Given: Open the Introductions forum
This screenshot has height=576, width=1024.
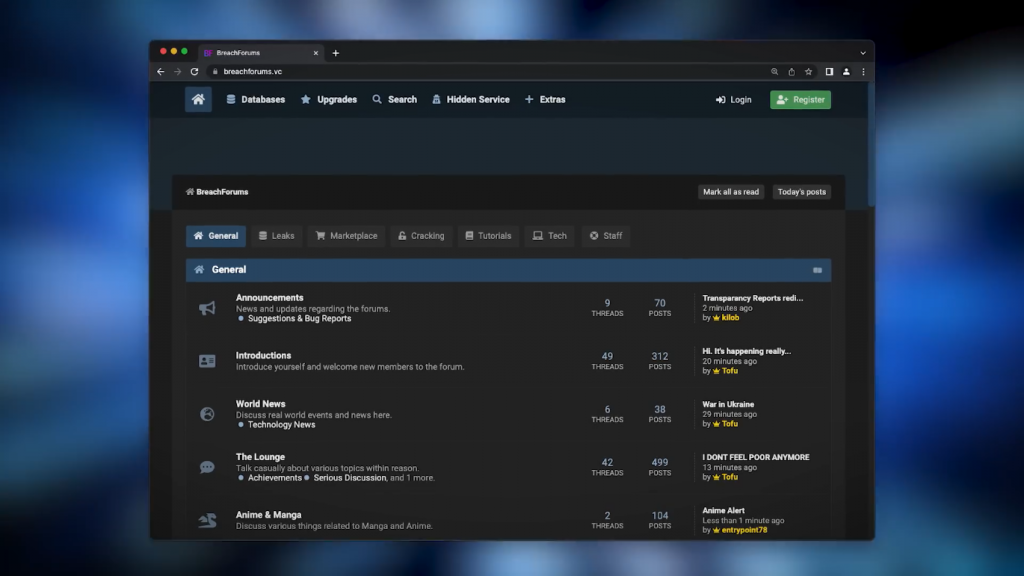Looking at the screenshot, I should point(263,355).
